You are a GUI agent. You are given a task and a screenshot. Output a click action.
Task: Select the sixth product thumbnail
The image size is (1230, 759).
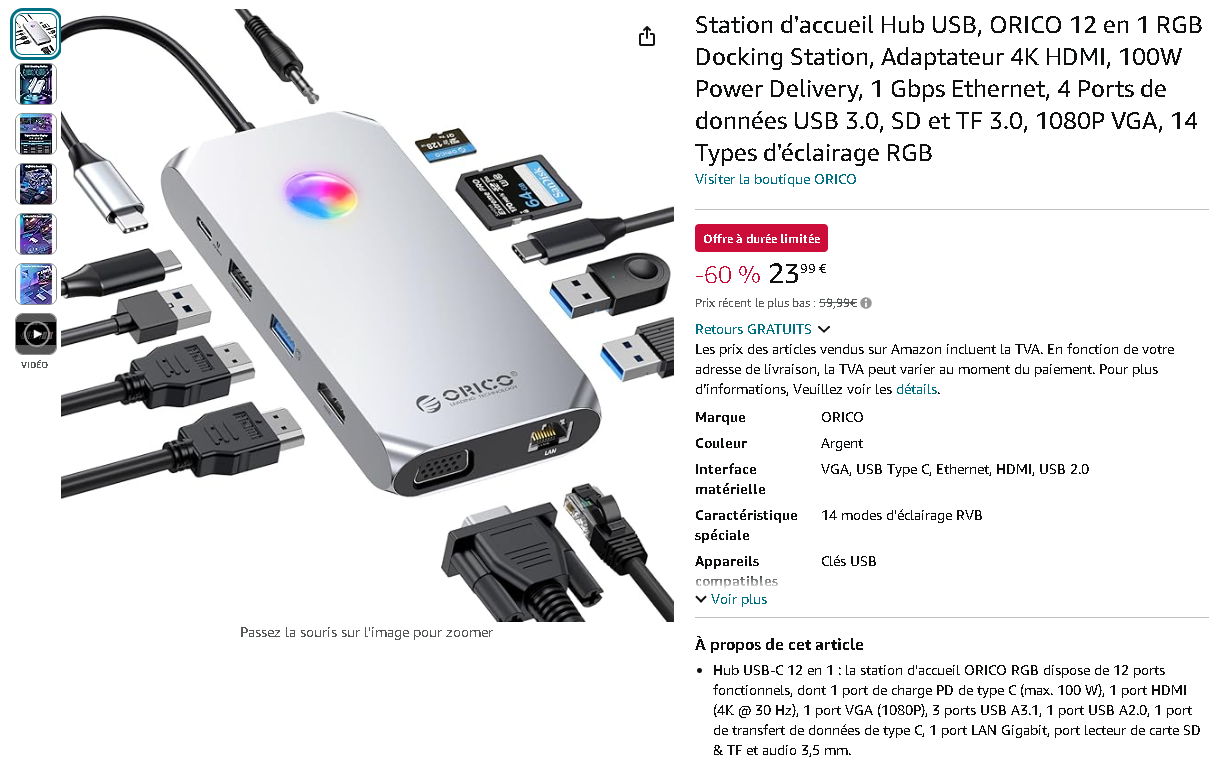coord(36,284)
